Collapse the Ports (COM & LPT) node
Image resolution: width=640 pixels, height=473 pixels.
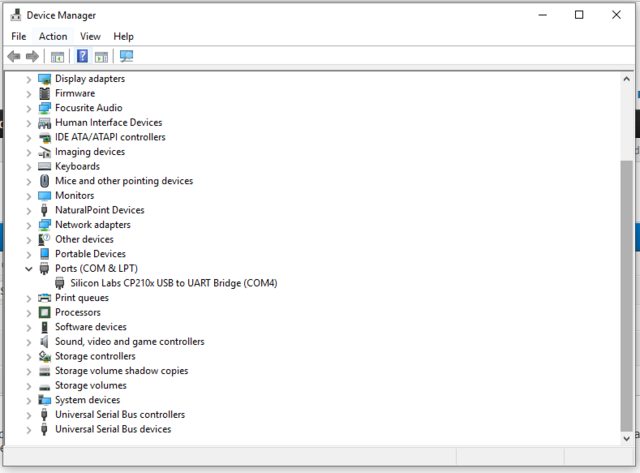pyautogui.click(x=29, y=269)
